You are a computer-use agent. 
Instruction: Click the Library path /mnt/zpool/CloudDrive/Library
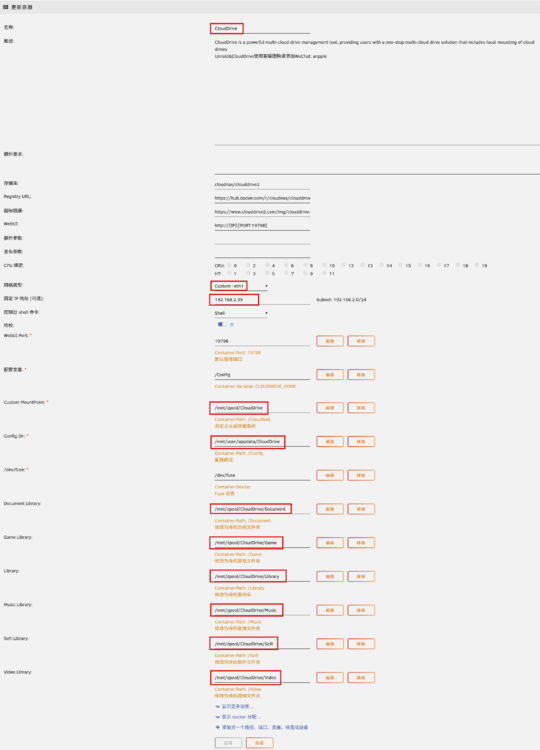tap(262, 577)
